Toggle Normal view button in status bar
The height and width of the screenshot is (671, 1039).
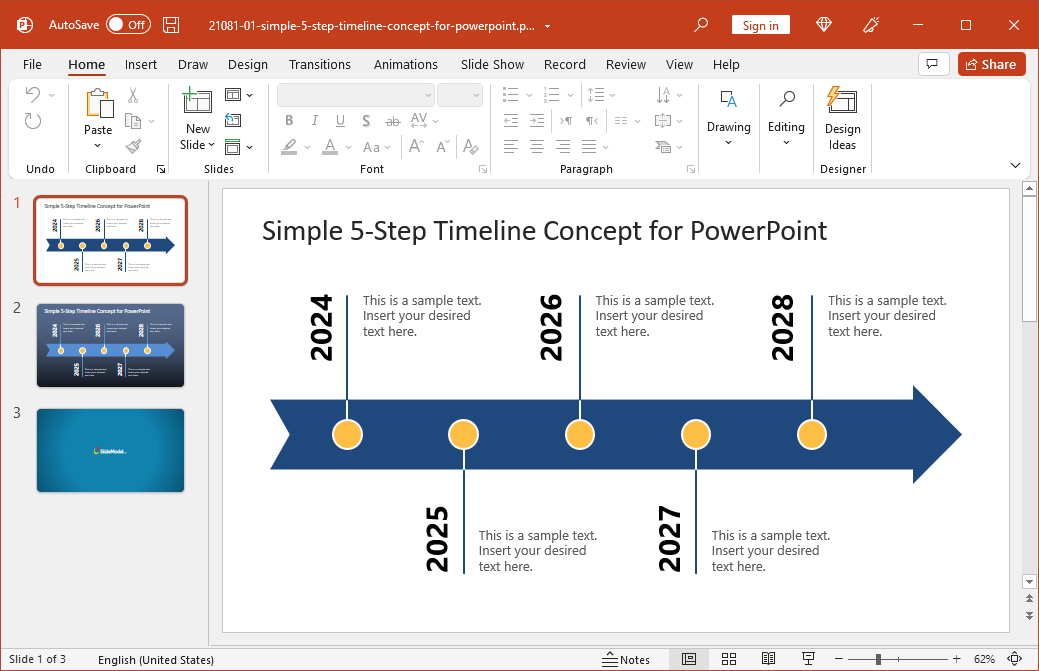(689, 659)
